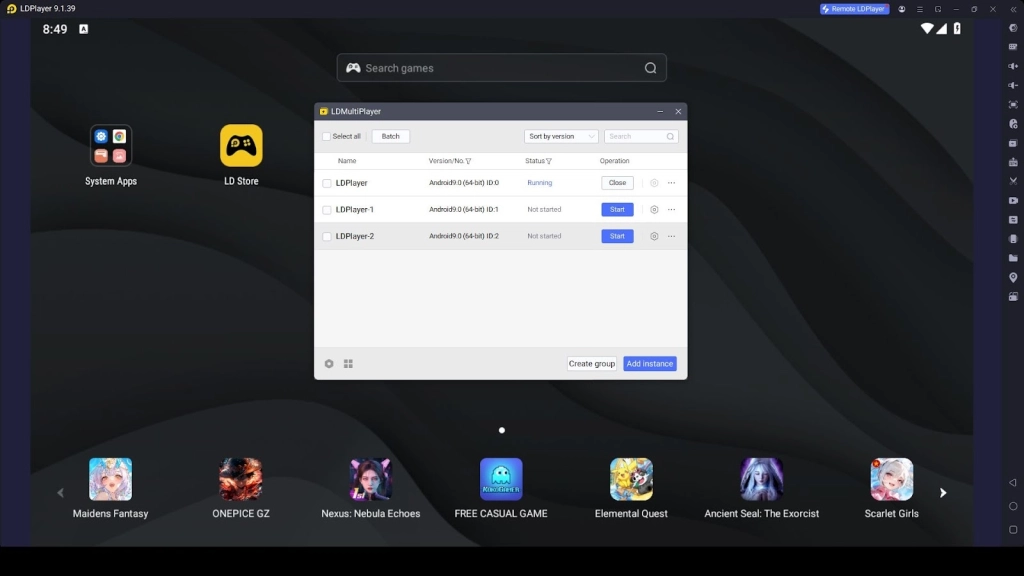This screenshot has width=1024, height=576.
Task: Click the Search games input field
Action: pyautogui.click(x=502, y=68)
